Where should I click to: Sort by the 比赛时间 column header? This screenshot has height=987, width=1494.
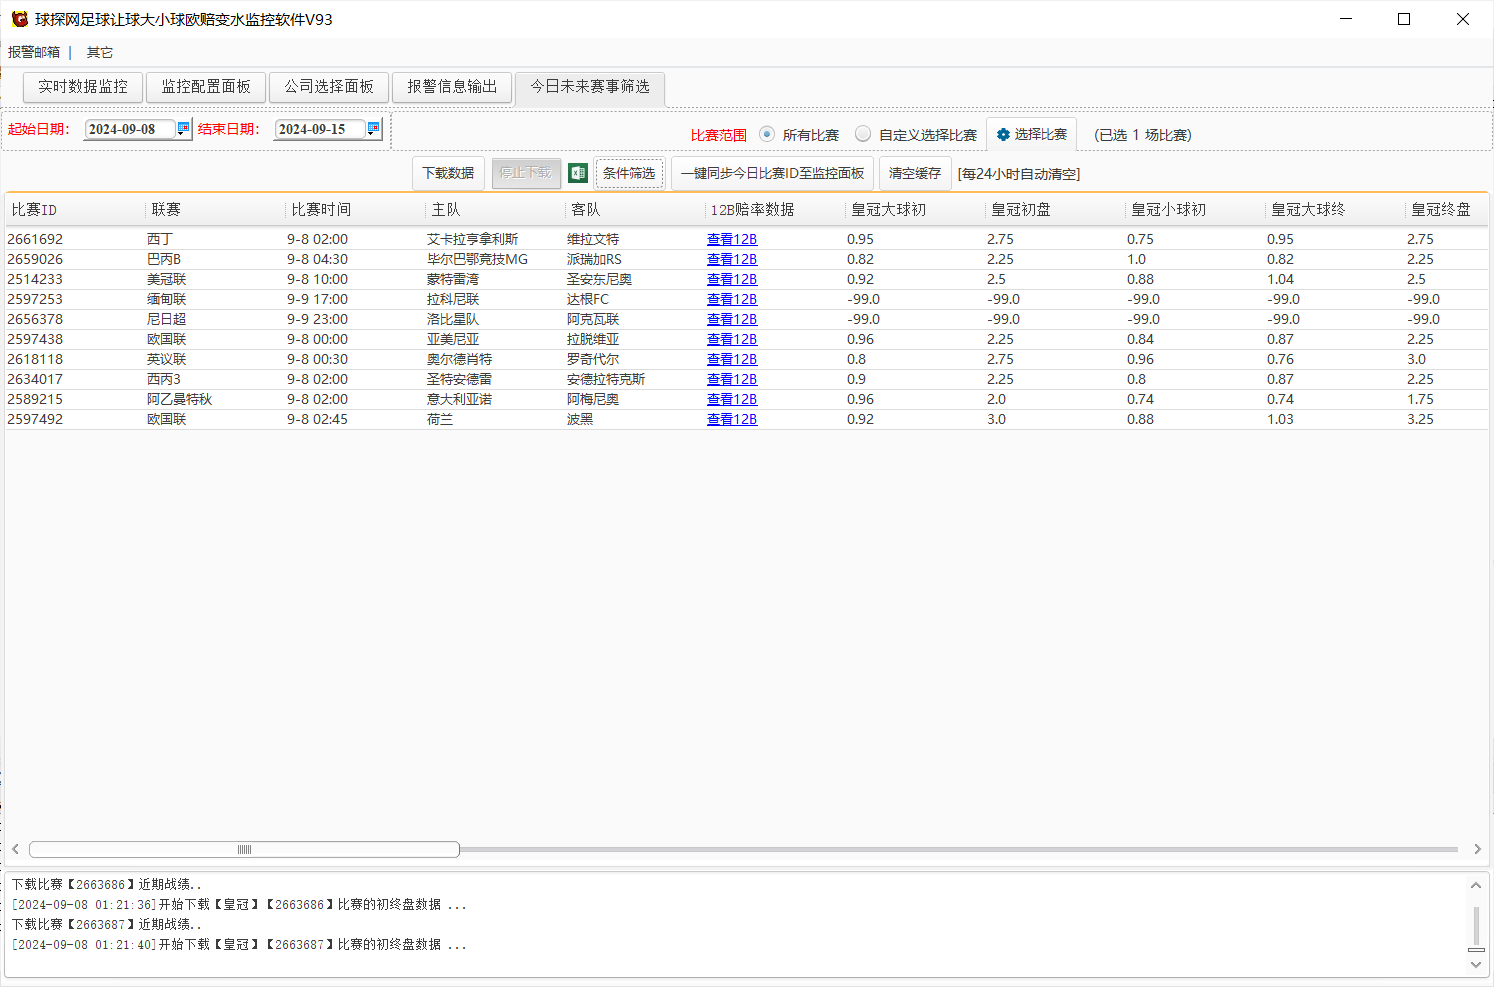click(355, 210)
